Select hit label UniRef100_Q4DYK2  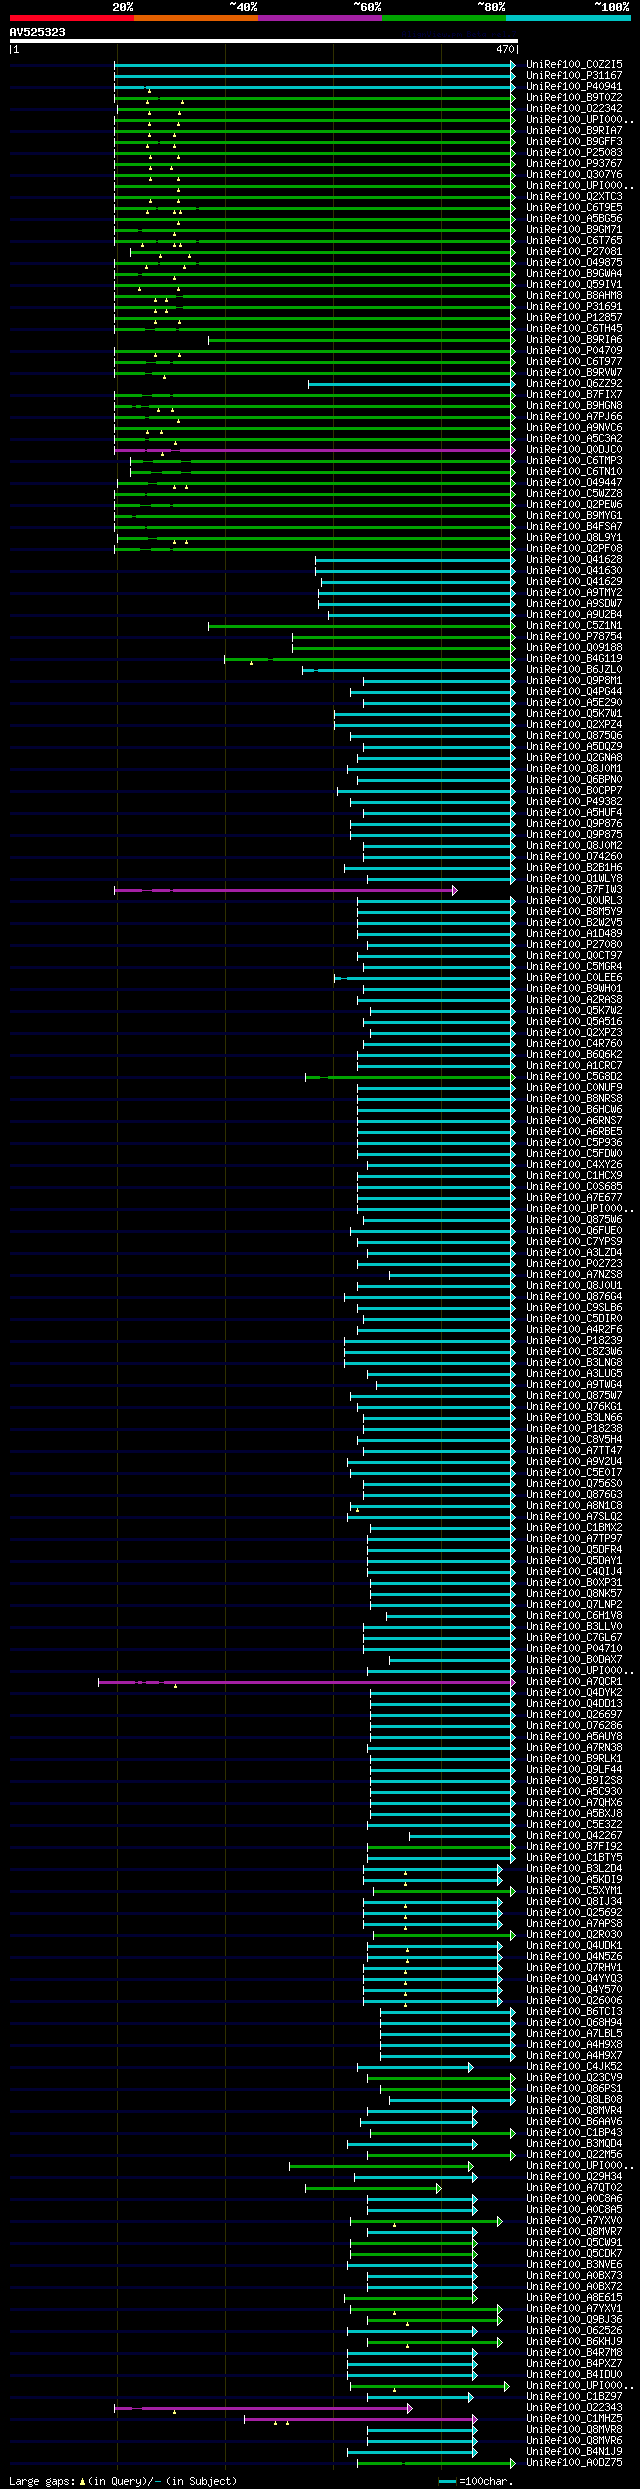point(574,1693)
